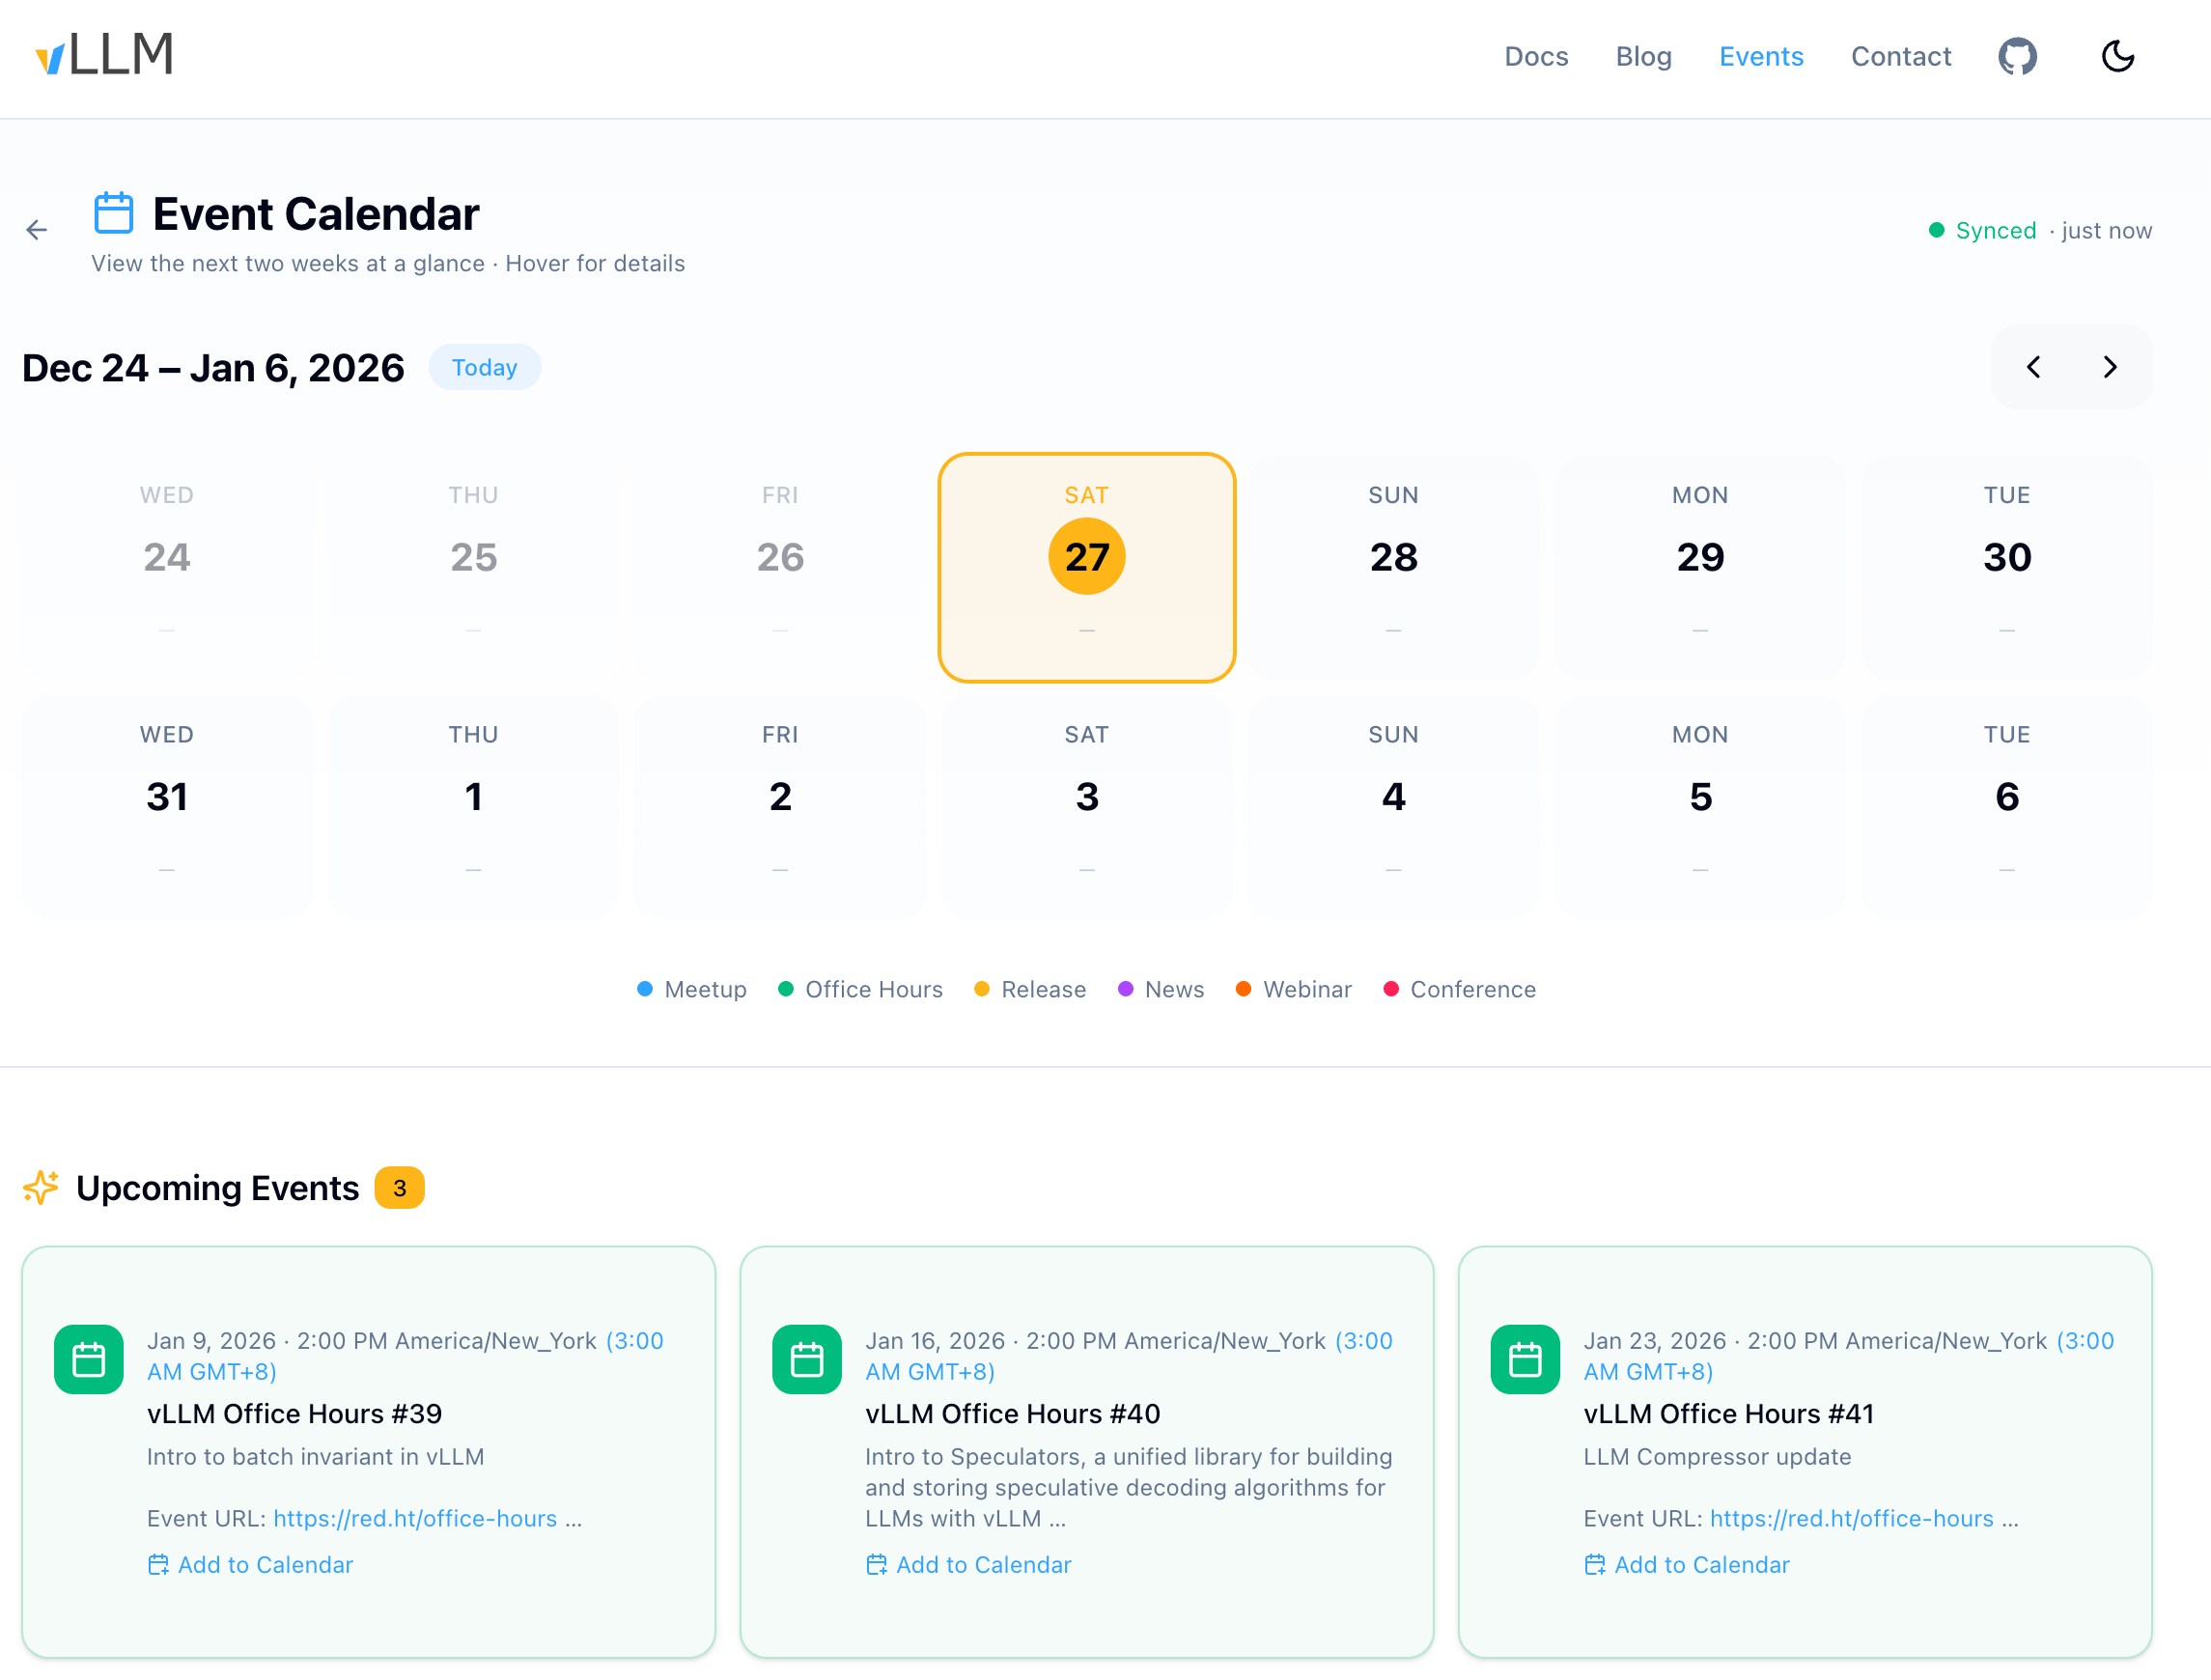The image size is (2211, 1680).
Task: Click the calendar icon next to Event Calendar
Action: pos(113,213)
